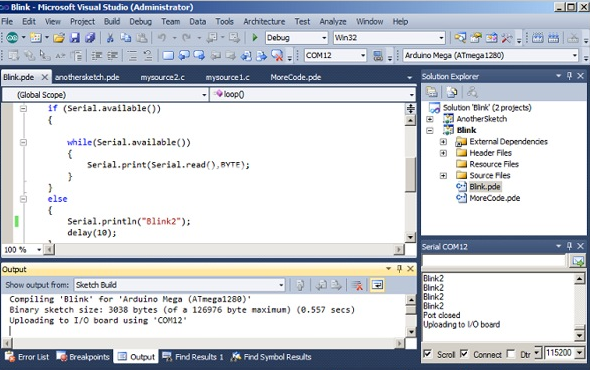
Task: Open the Build menu
Action: click(x=112, y=21)
